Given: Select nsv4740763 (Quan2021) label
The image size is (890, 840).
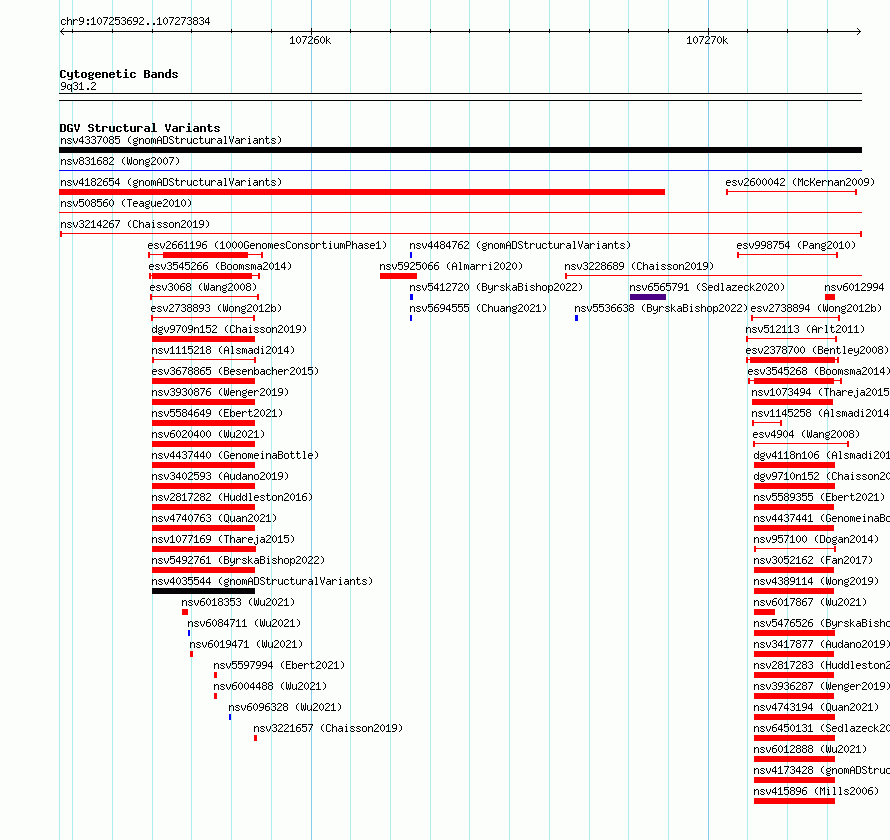Looking at the screenshot, I should tap(214, 518).
